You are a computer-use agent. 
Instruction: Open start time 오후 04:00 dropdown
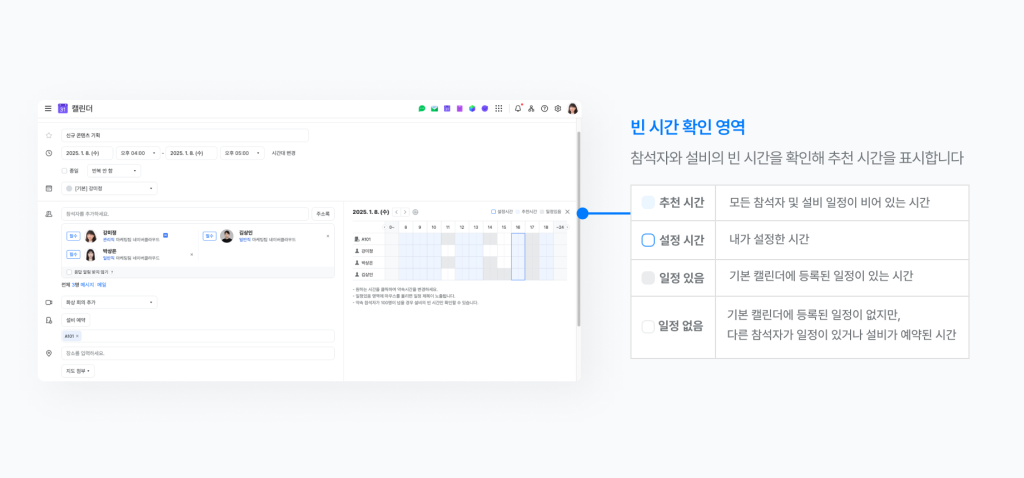(x=138, y=153)
